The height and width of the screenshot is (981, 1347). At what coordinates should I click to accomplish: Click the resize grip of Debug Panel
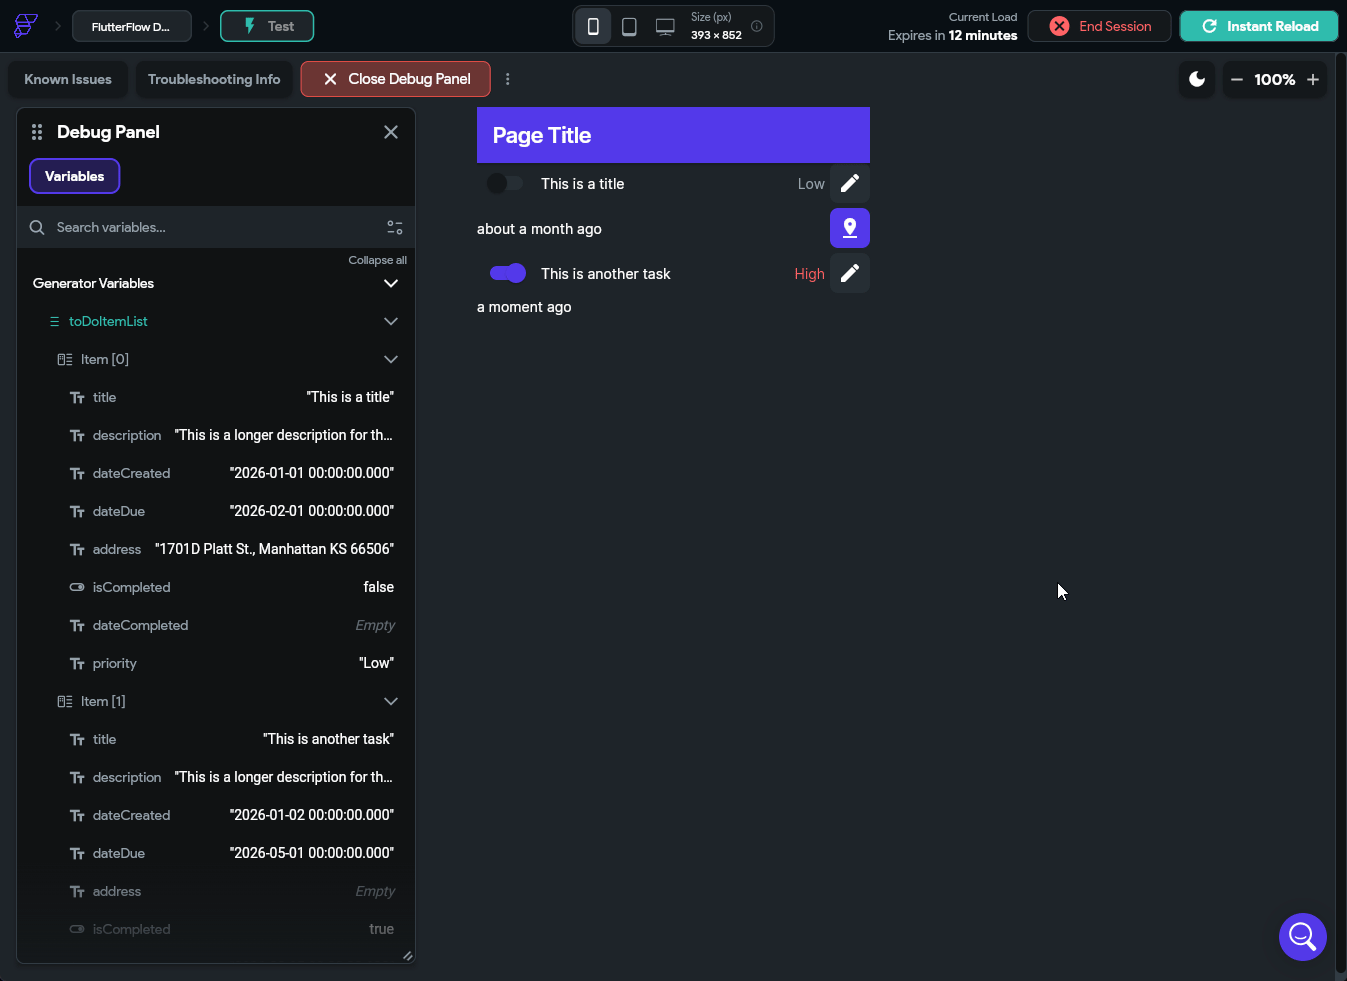pyautogui.click(x=407, y=956)
